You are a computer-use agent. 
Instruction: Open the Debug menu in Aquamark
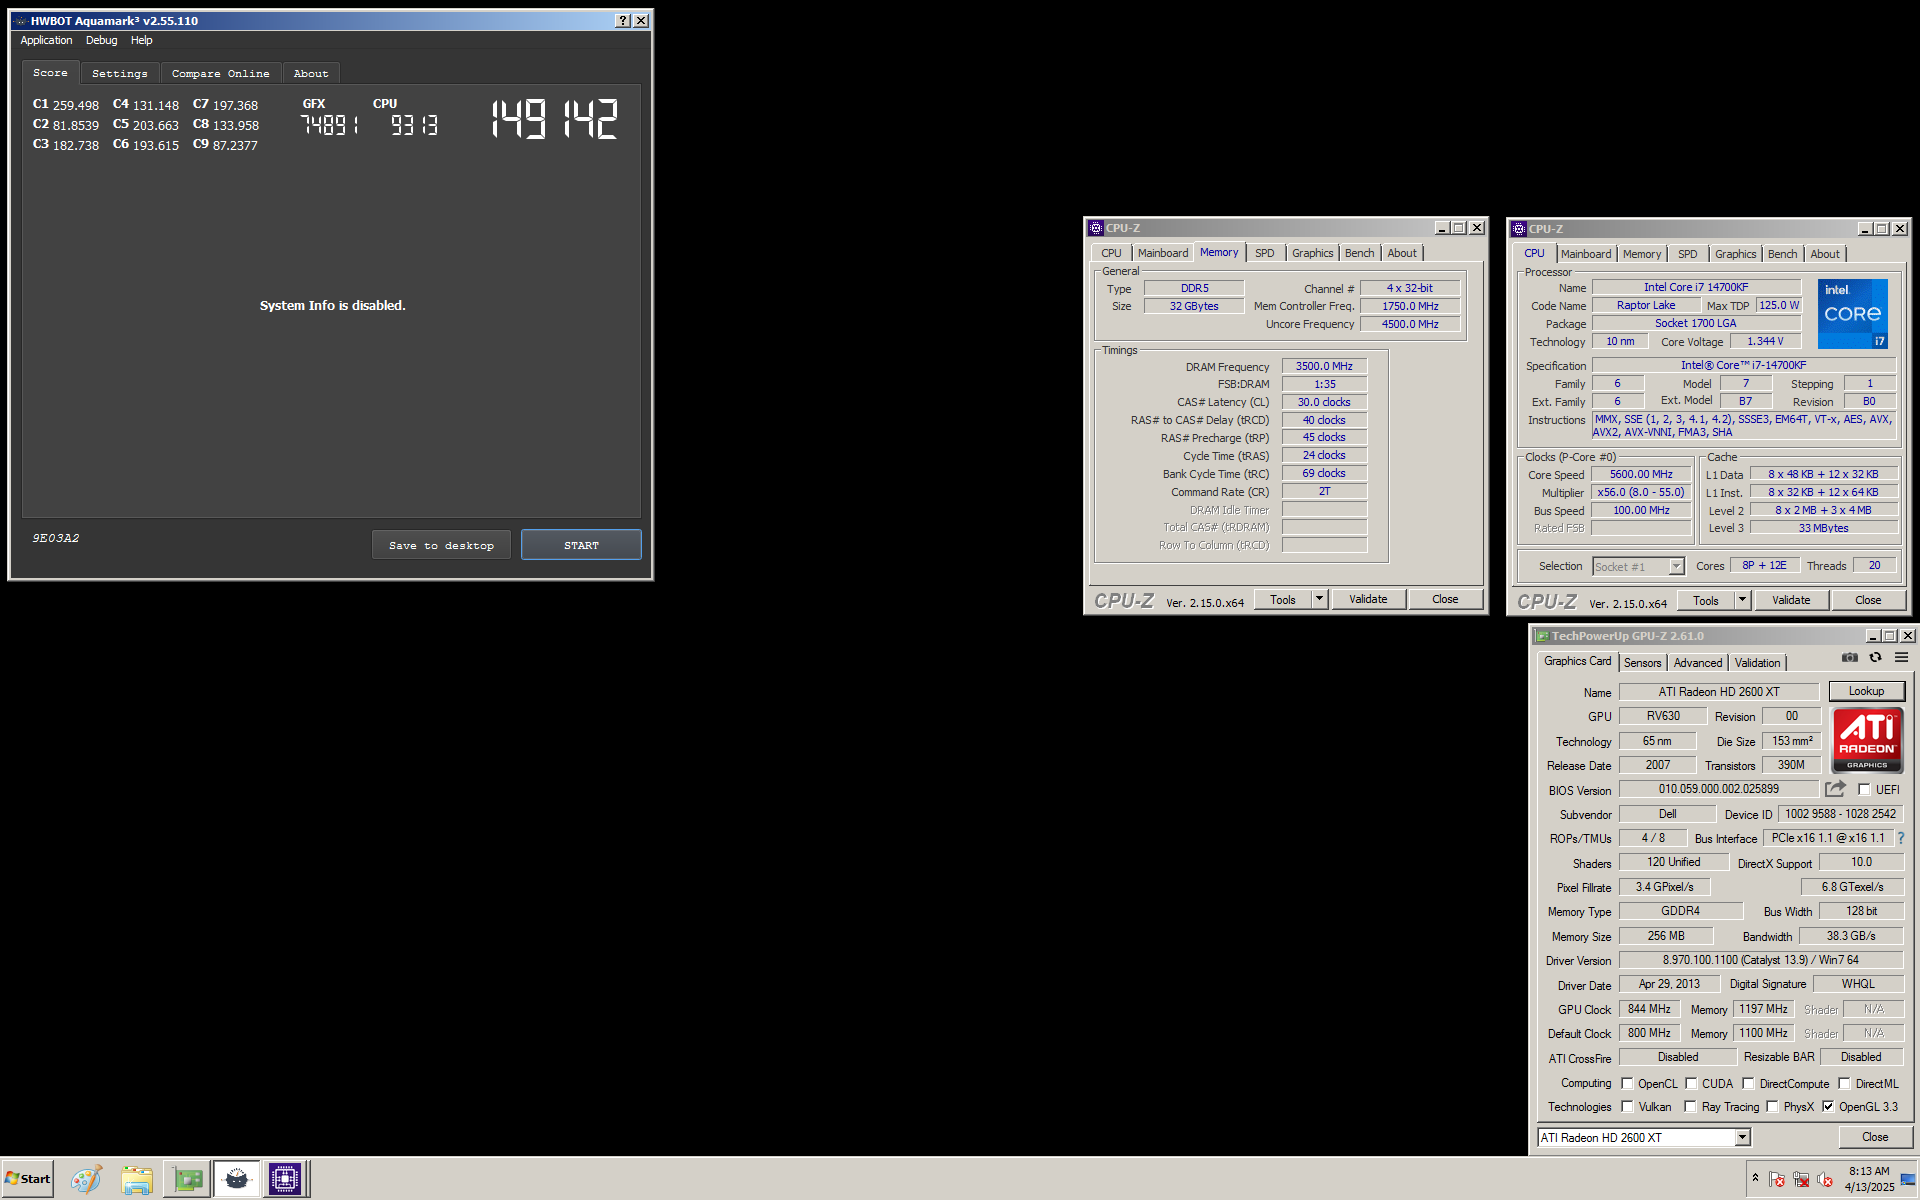[x=101, y=40]
